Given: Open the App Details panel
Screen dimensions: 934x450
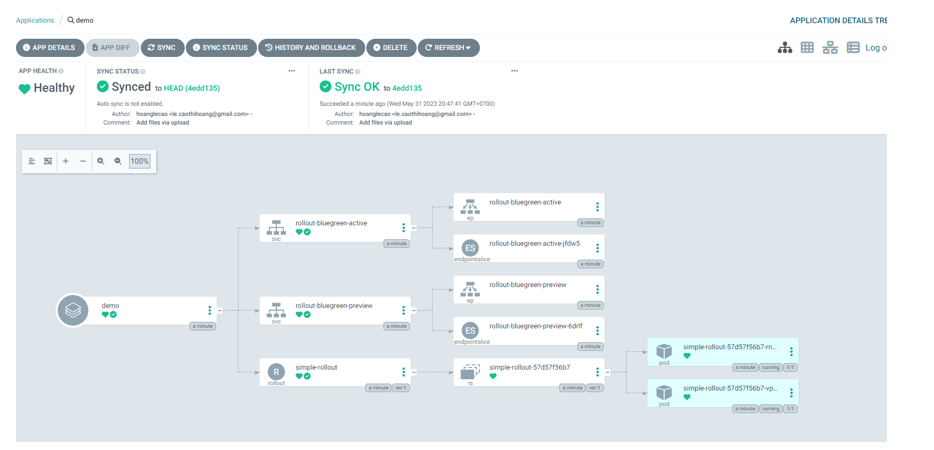Looking at the screenshot, I should pos(49,48).
